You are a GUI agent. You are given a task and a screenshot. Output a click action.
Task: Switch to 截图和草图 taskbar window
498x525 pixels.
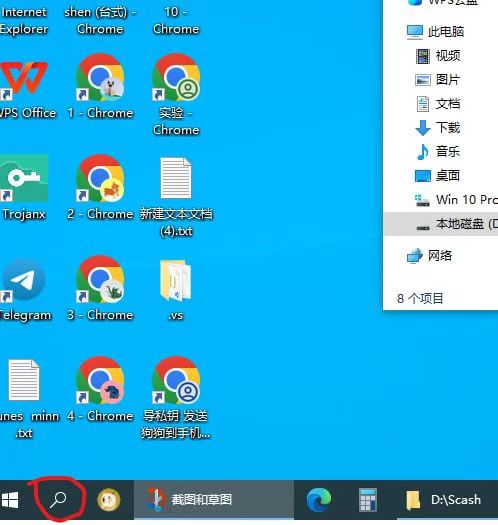(214, 500)
